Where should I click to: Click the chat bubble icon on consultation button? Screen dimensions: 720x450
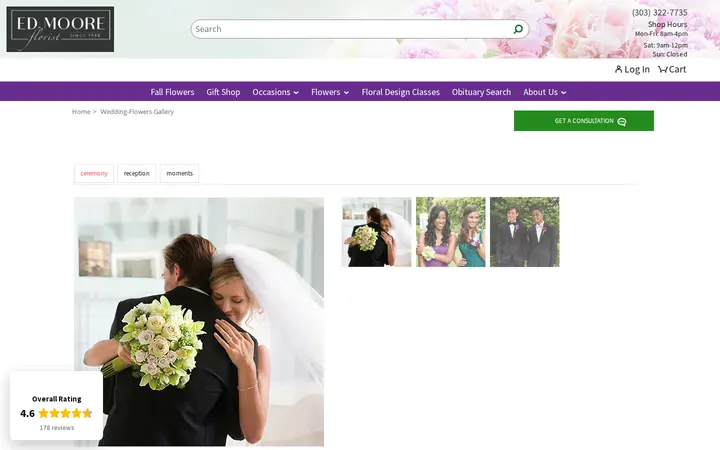[621, 121]
